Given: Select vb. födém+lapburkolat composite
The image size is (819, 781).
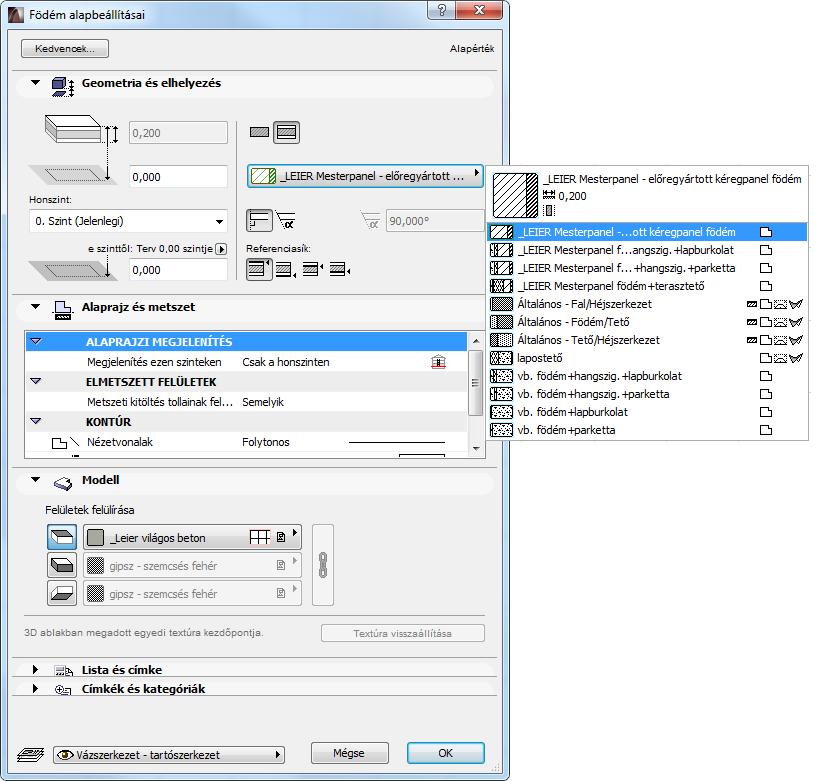Looking at the screenshot, I should [647, 412].
